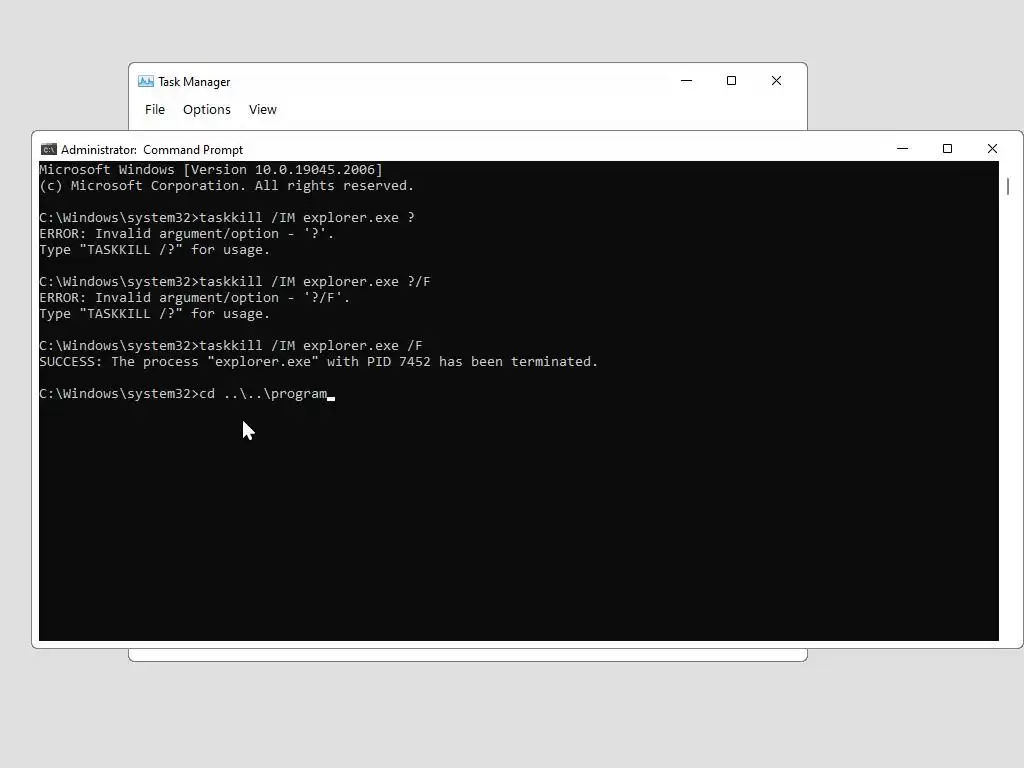Close the Task Manager window
Image resolution: width=1024 pixels, height=768 pixels.
(x=776, y=81)
